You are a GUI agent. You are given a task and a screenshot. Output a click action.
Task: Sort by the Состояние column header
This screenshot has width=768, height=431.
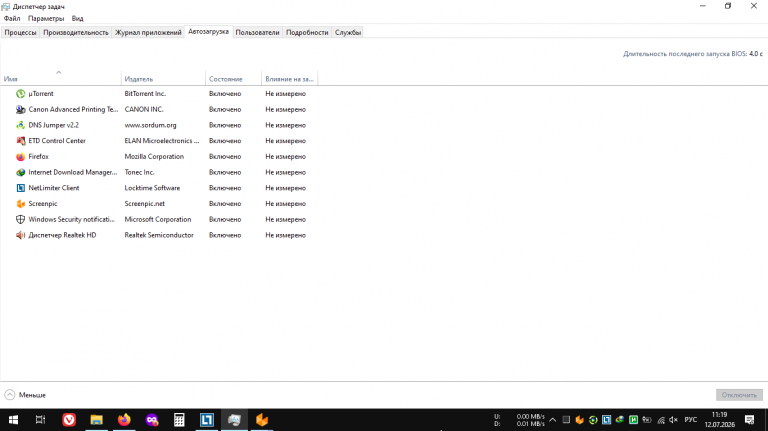tap(233, 78)
